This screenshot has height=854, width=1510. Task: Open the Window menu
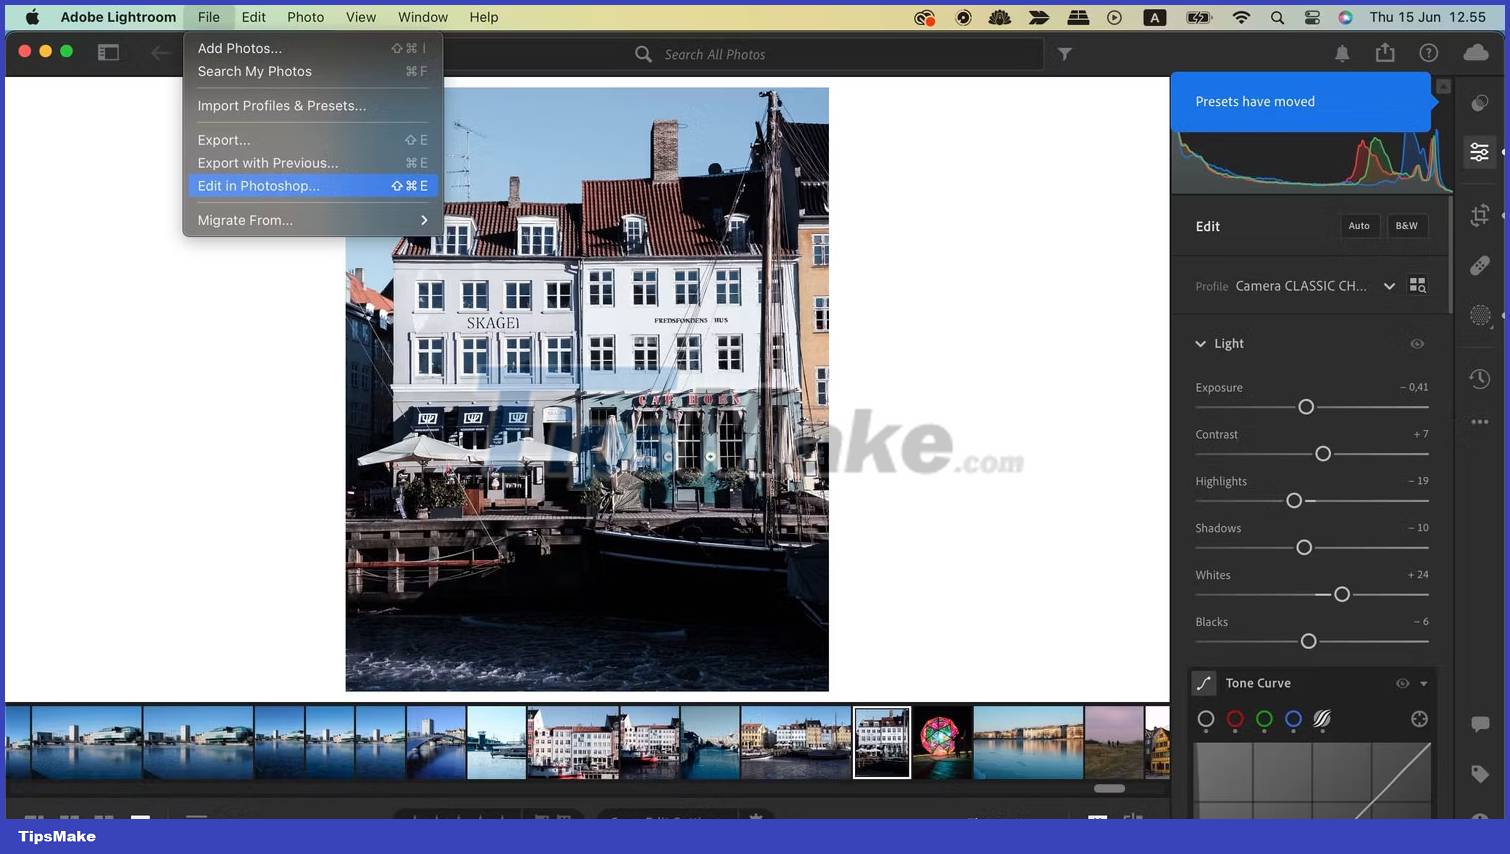pos(422,17)
